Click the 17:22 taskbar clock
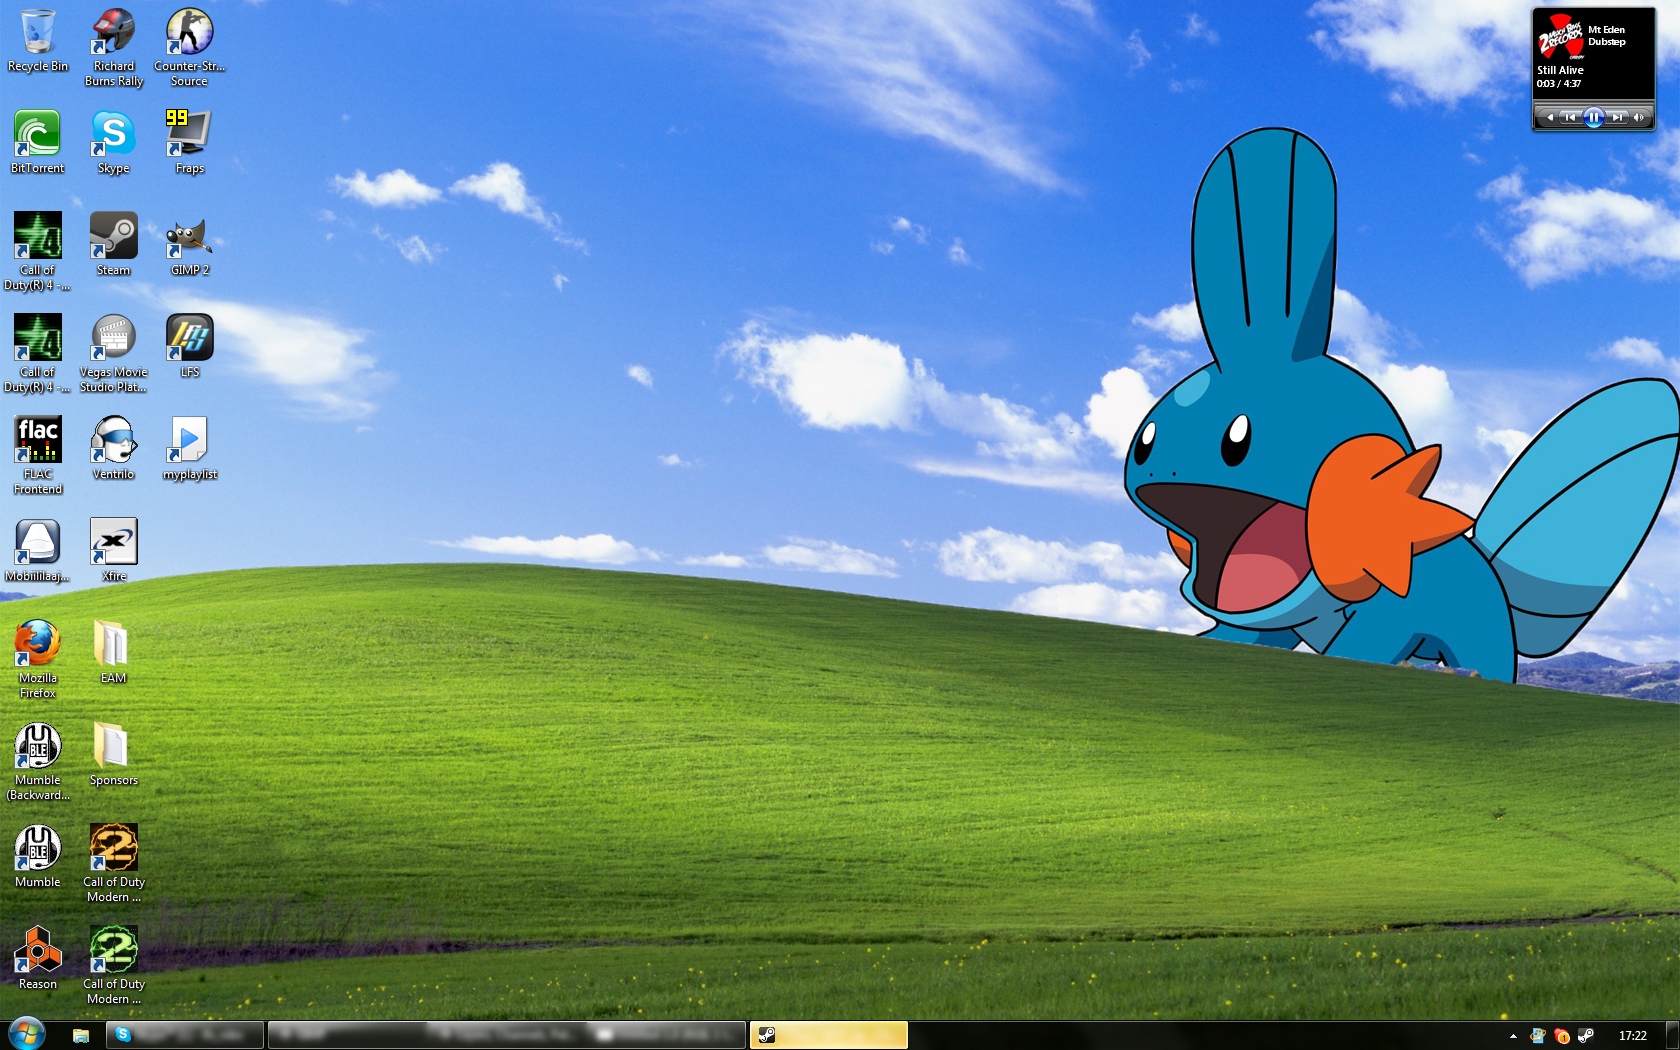Image resolution: width=1680 pixels, height=1050 pixels. tap(1632, 1036)
